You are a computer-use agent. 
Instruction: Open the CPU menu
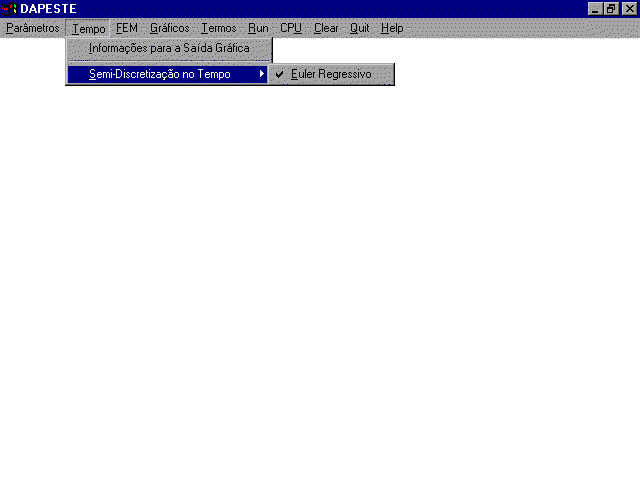click(x=290, y=28)
